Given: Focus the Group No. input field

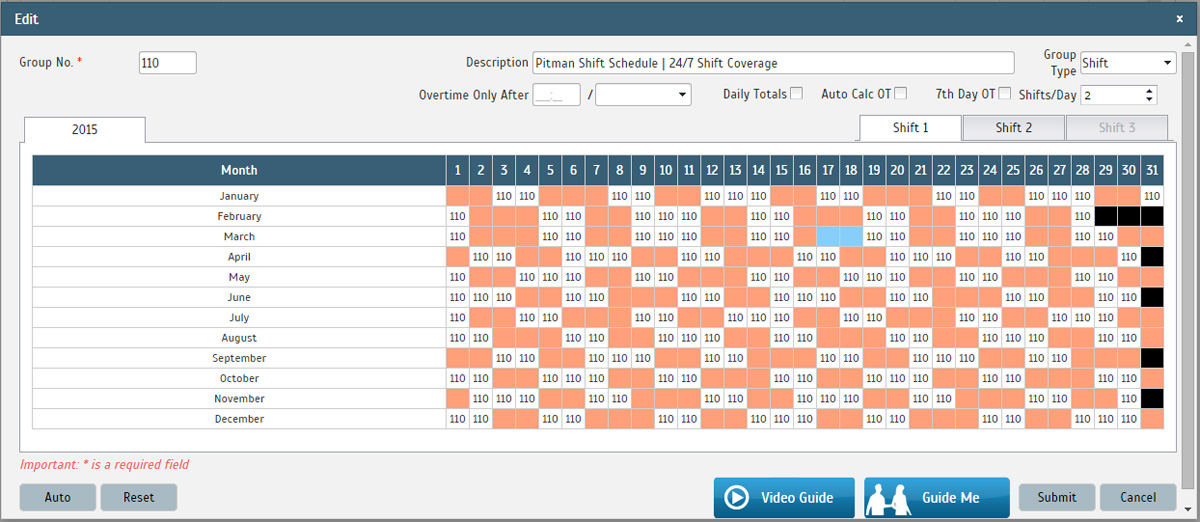Looking at the screenshot, I should click(167, 63).
